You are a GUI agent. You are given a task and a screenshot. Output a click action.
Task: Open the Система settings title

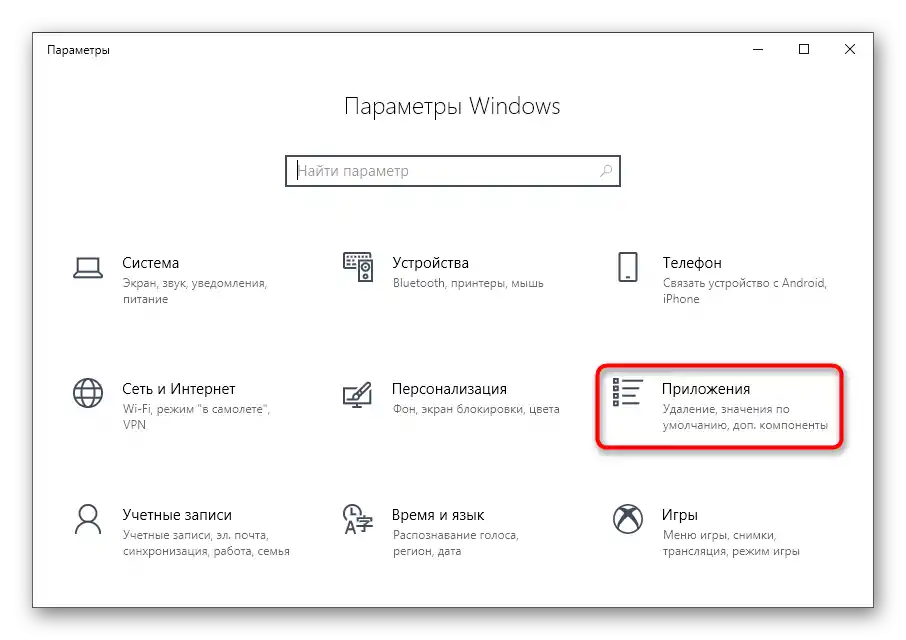pos(150,263)
